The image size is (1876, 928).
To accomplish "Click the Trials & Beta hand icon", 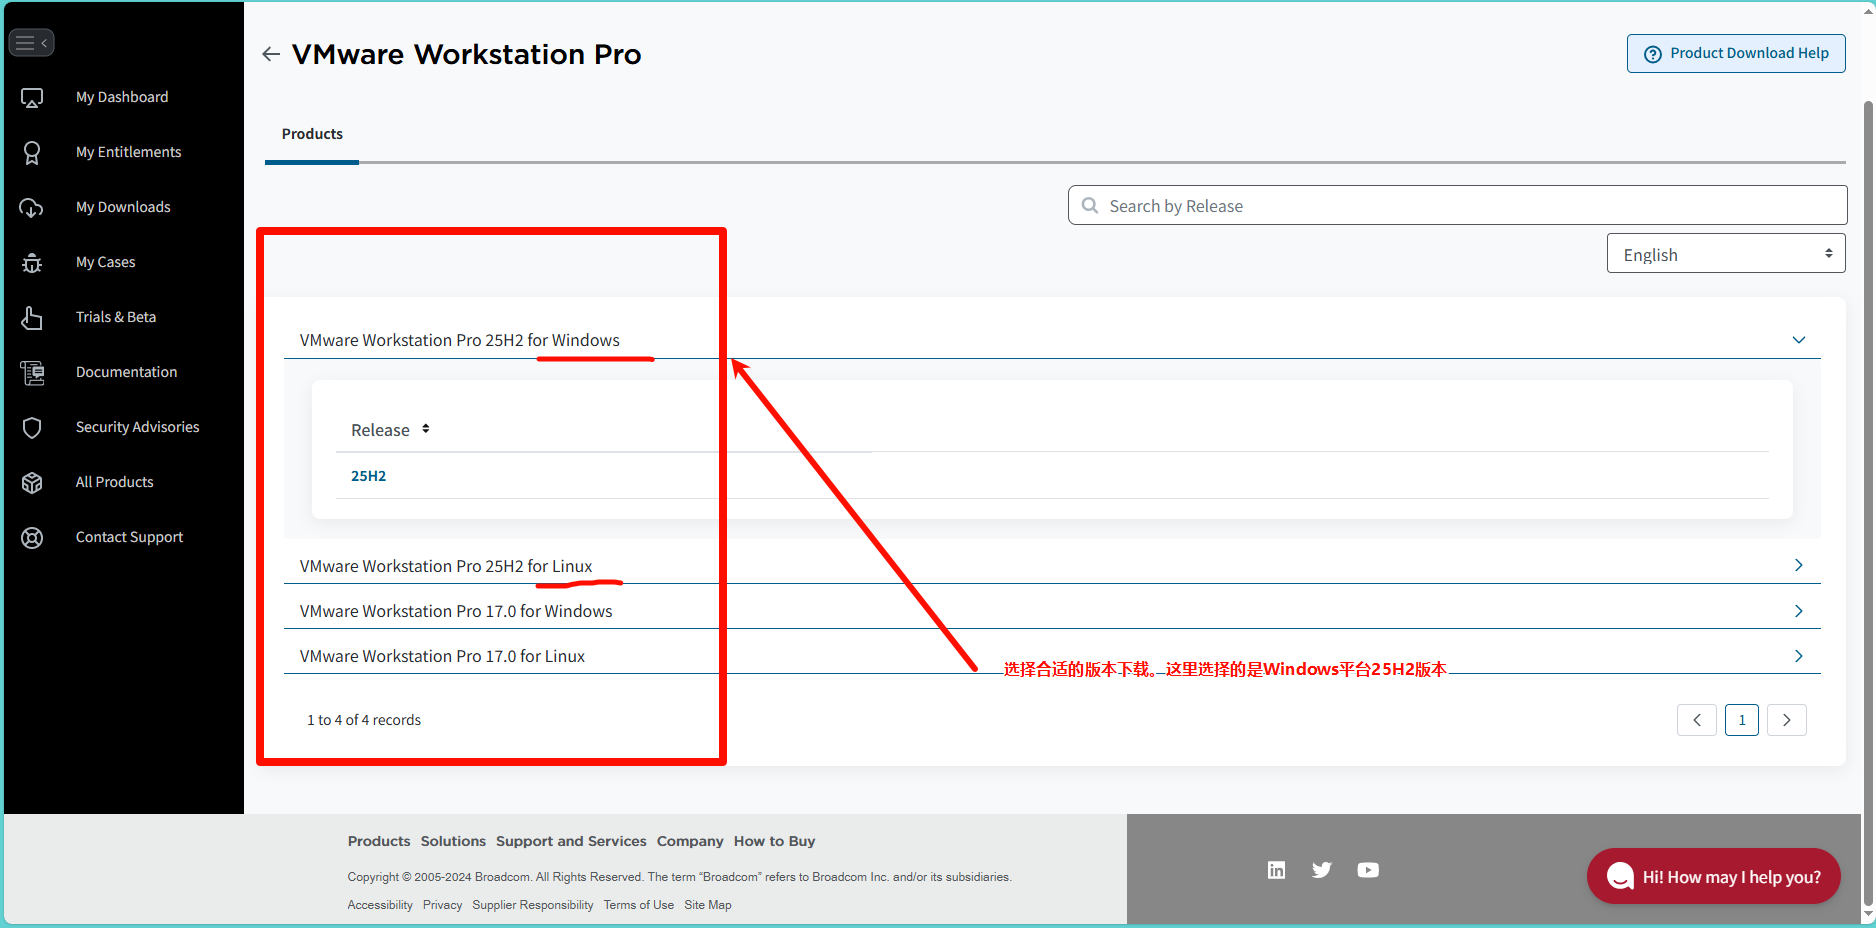I will point(32,317).
